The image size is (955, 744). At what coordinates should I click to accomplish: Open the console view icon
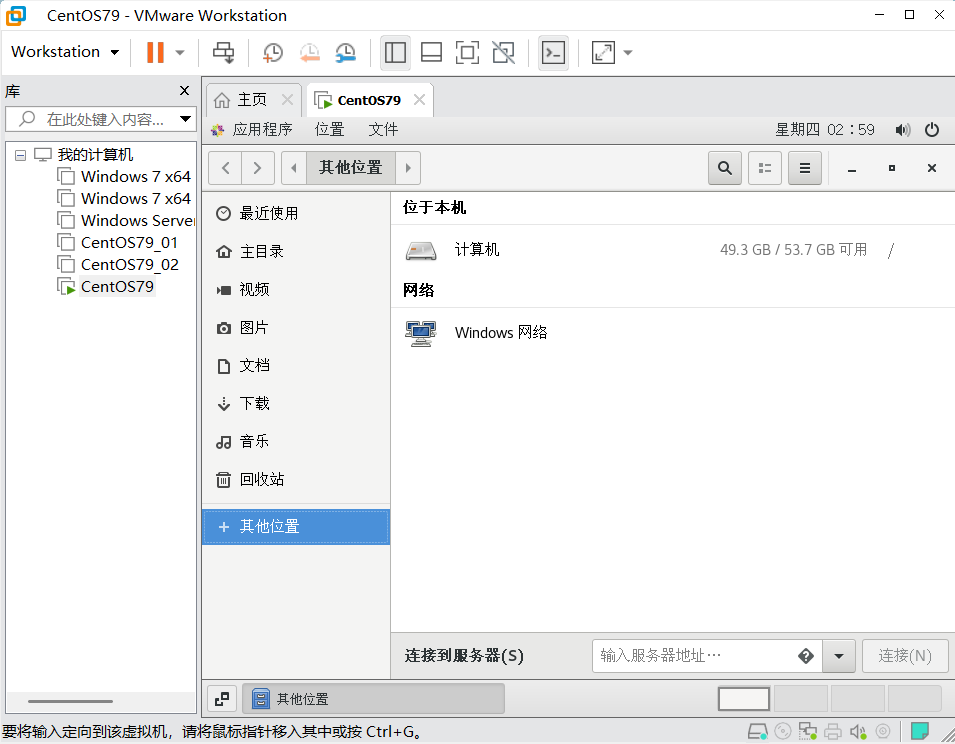pos(553,52)
